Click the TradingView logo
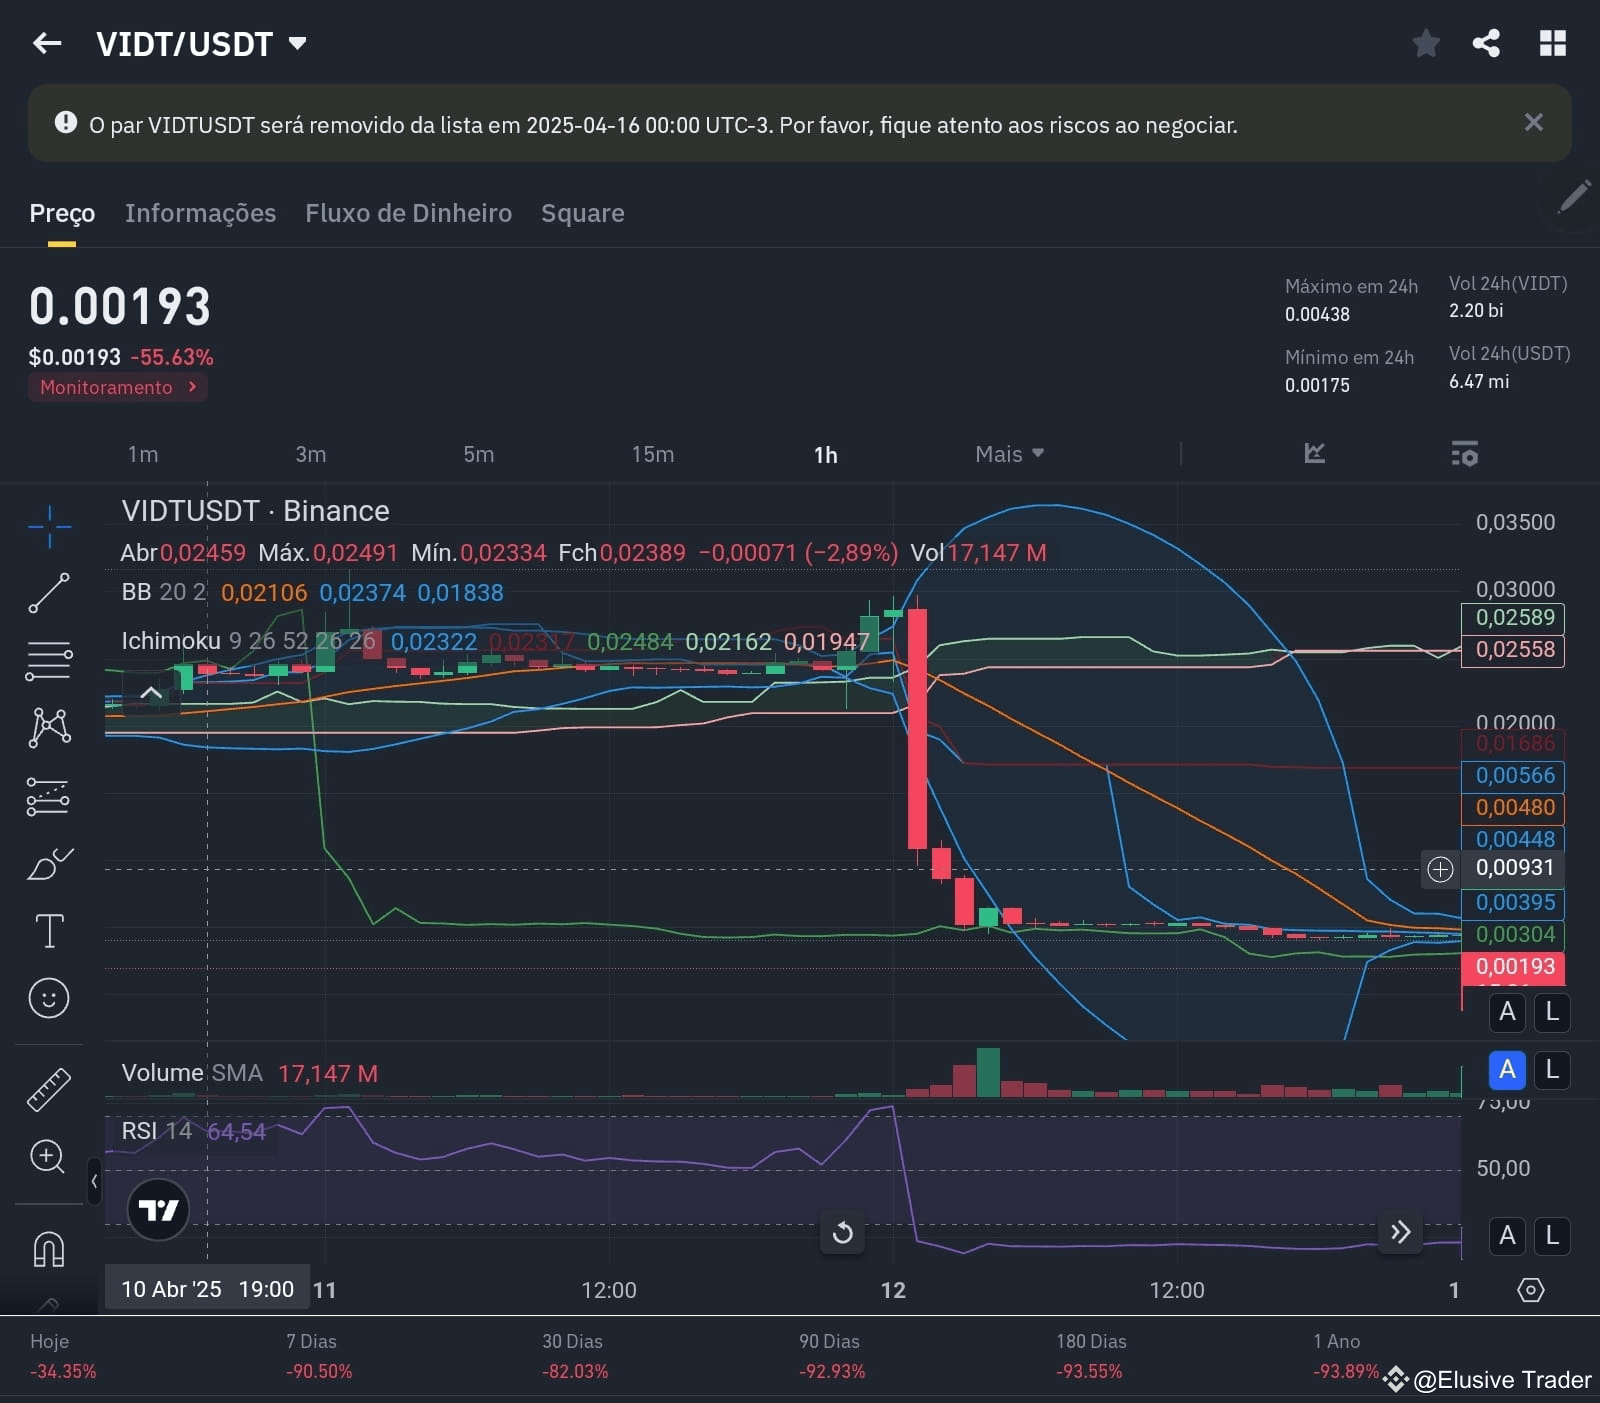 click(158, 1210)
